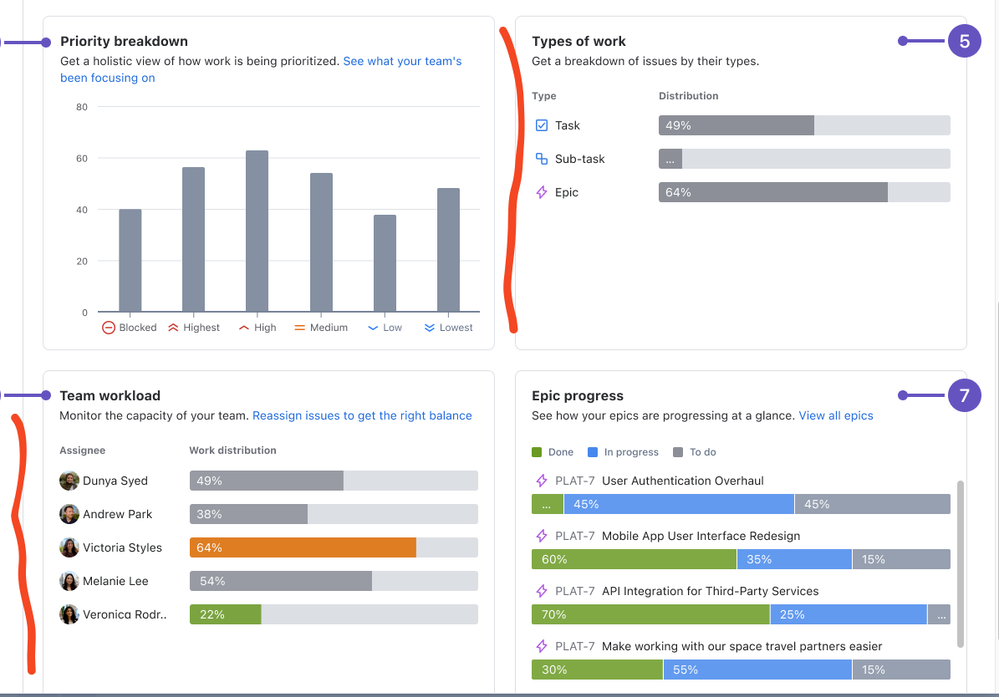Viewport: 999px width, 697px height.
Task: Click the Epic lightning icon in Types of work
Action: (x=542, y=192)
